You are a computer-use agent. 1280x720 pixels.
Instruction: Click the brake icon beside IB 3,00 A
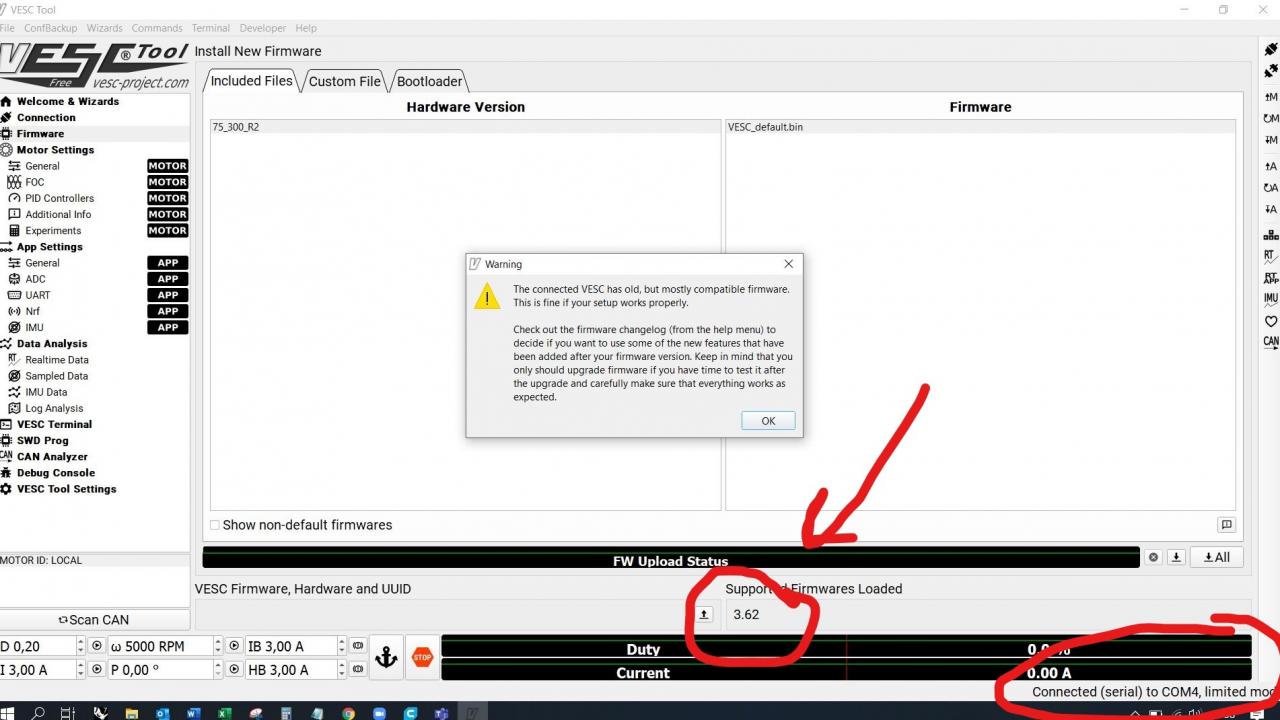pyautogui.click(x=358, y=646)
